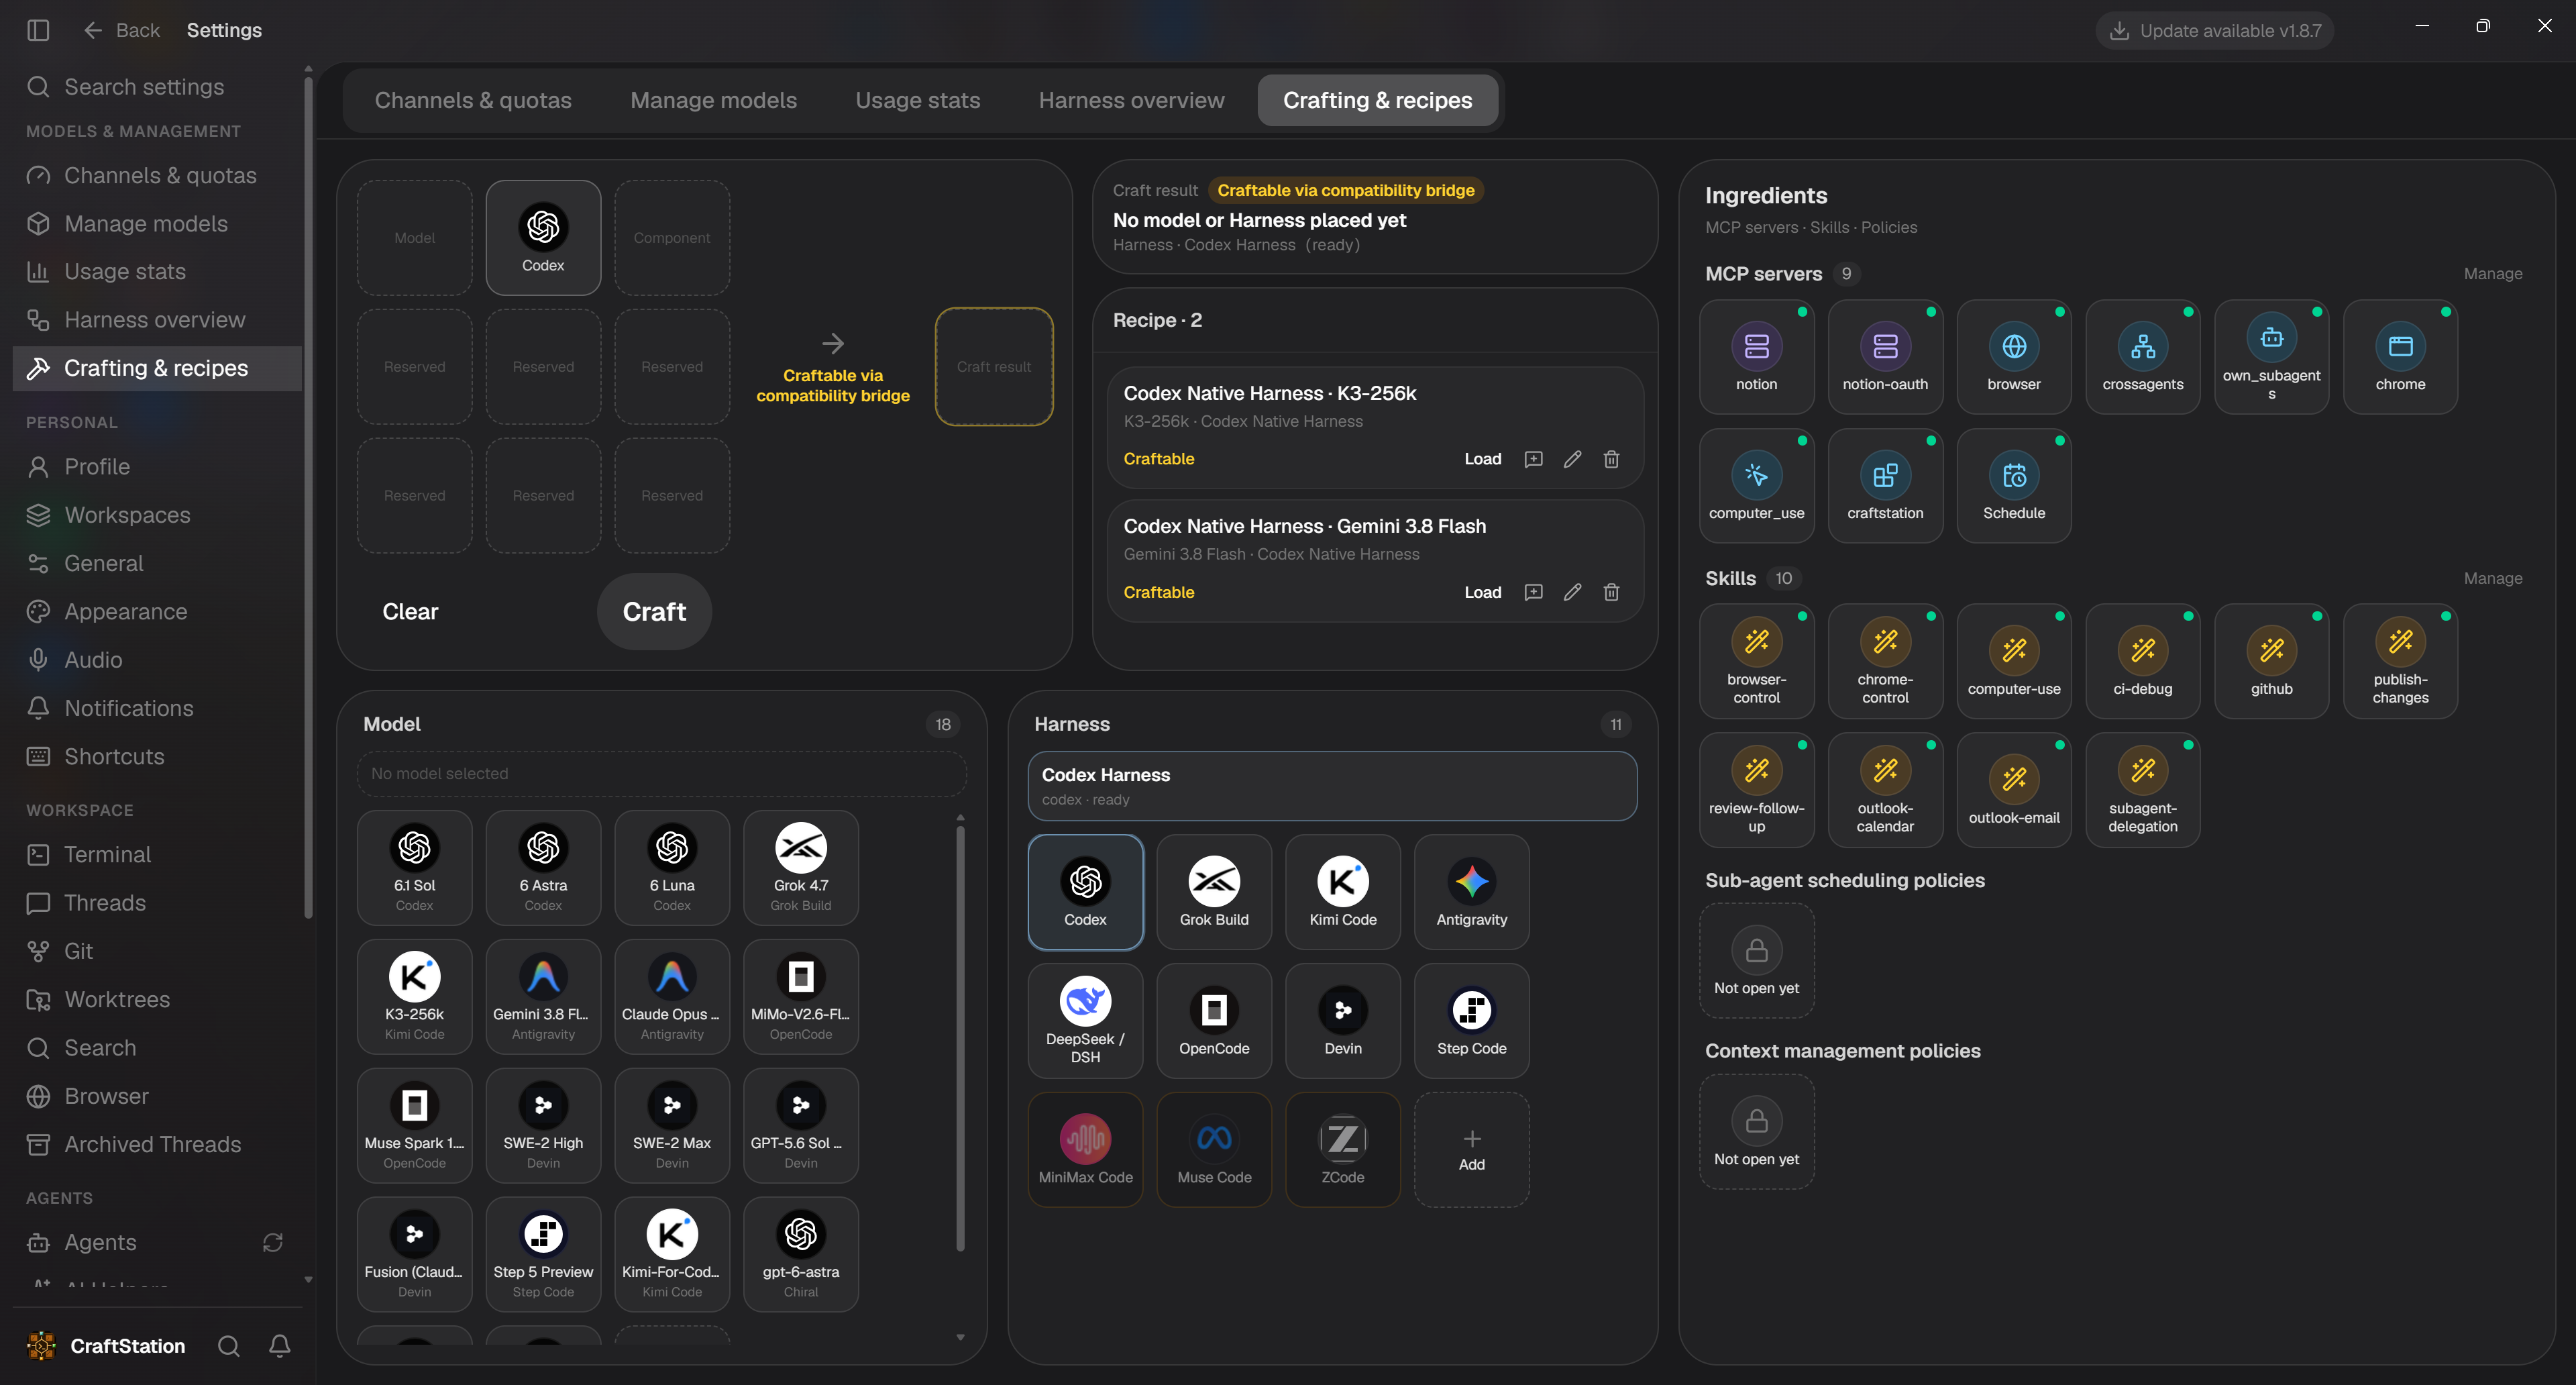This screenshot has height=1385, width=2576.
Task: Choose the Kimi Code harness
Action: (x=1343, y=891)
